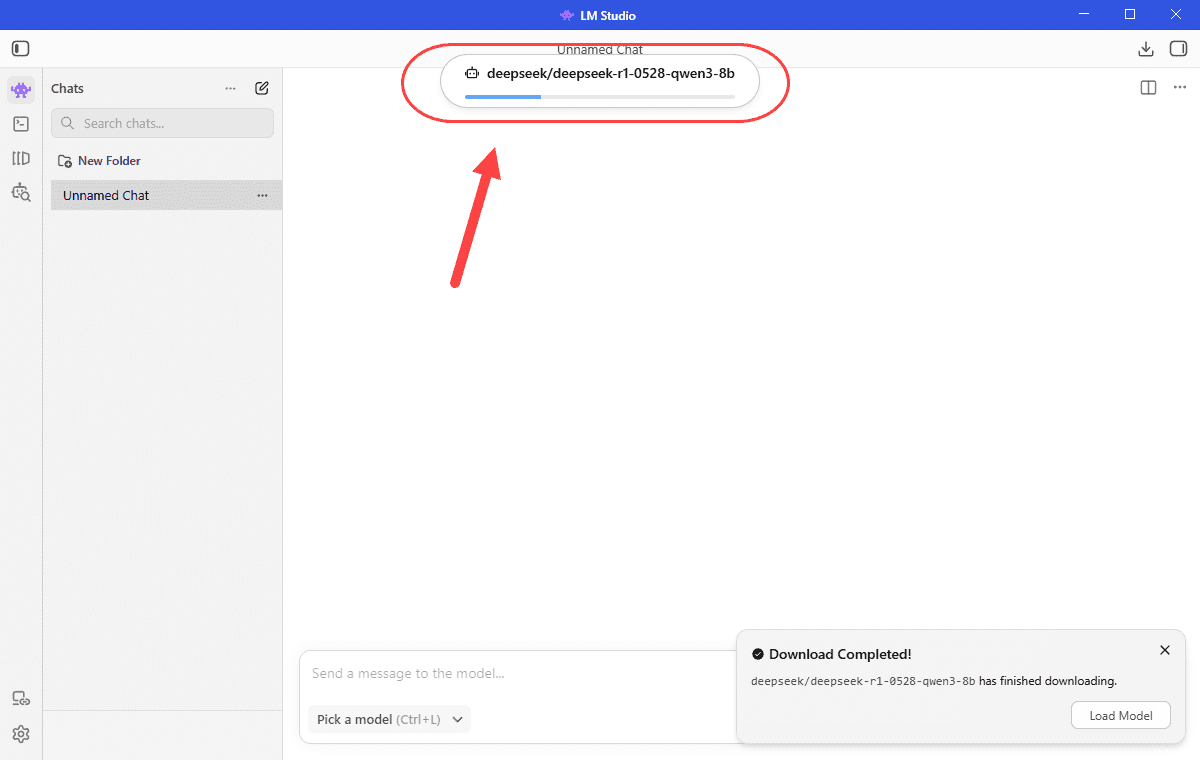Open the Chat view robot icon
The width and height of the screenshot is (1200, 760).
21,90
